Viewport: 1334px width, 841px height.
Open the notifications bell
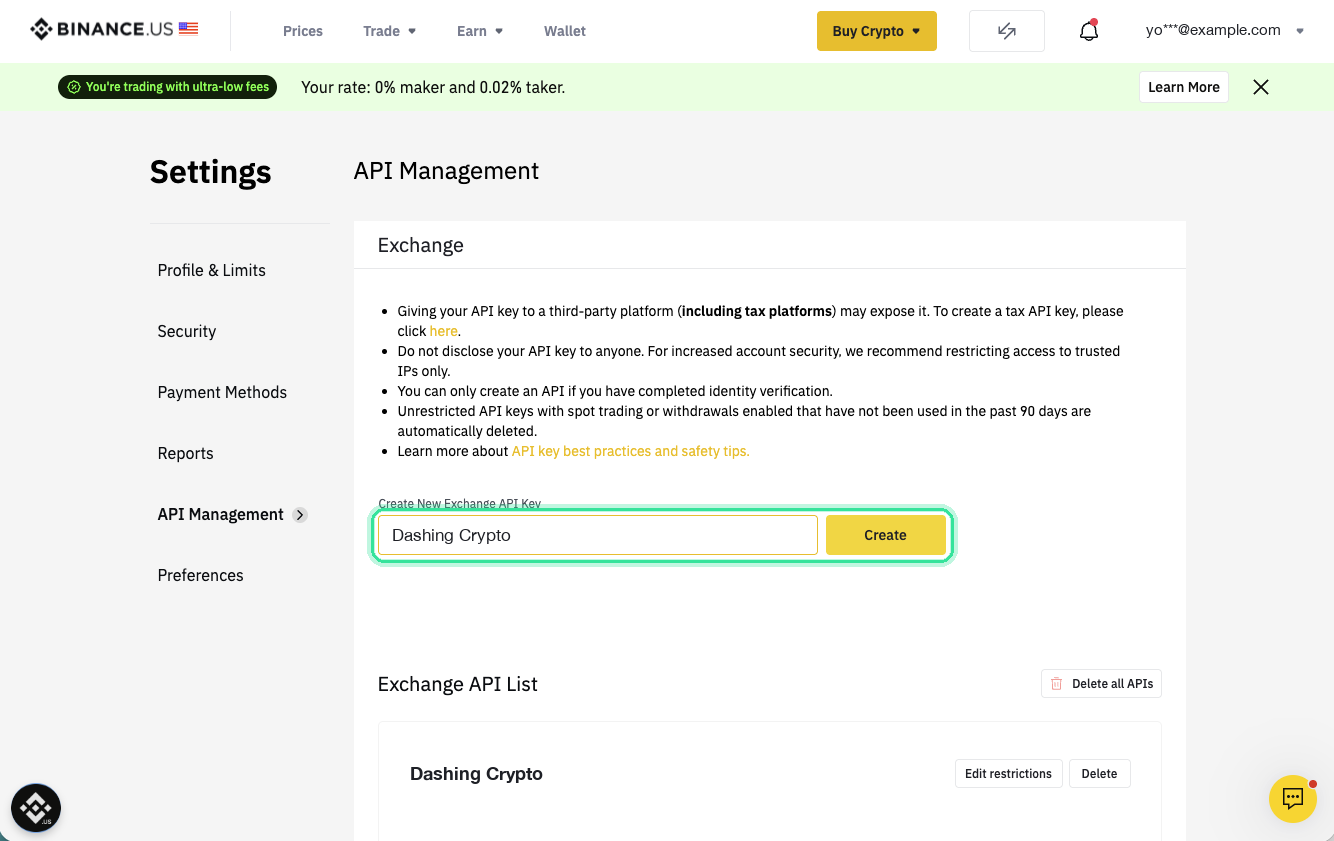(1089, 31)
